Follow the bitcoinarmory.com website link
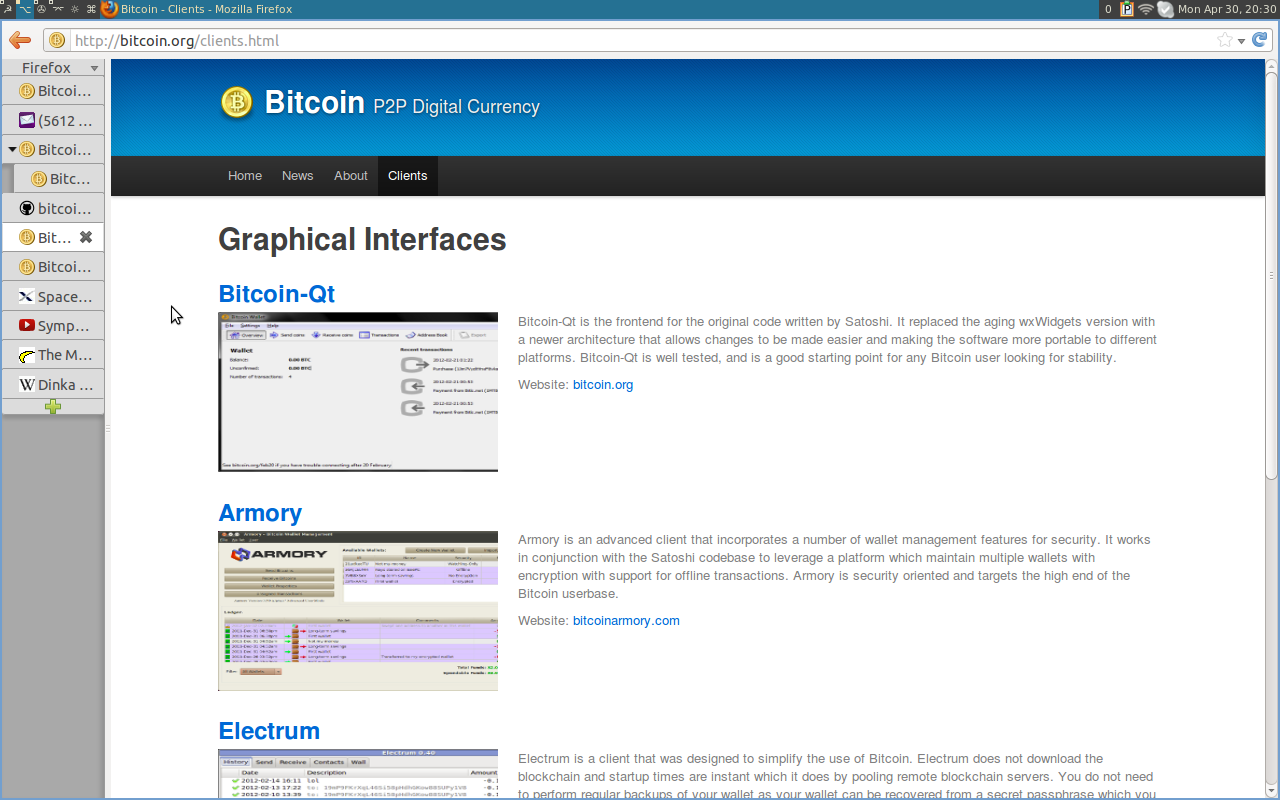This screenshot has height=800, width=1280. click(626, 621)
